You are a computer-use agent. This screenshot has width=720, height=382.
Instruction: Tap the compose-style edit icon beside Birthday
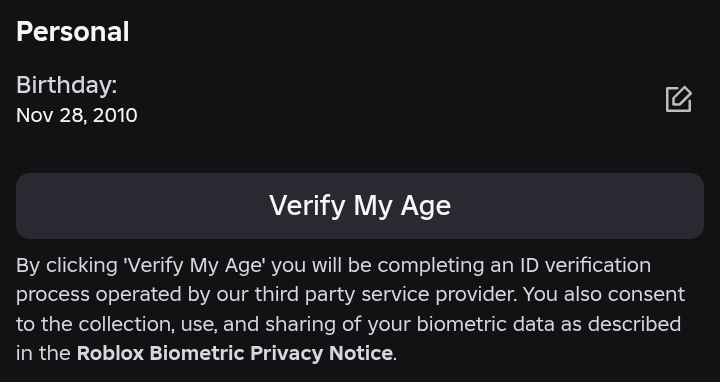[679, 99]
